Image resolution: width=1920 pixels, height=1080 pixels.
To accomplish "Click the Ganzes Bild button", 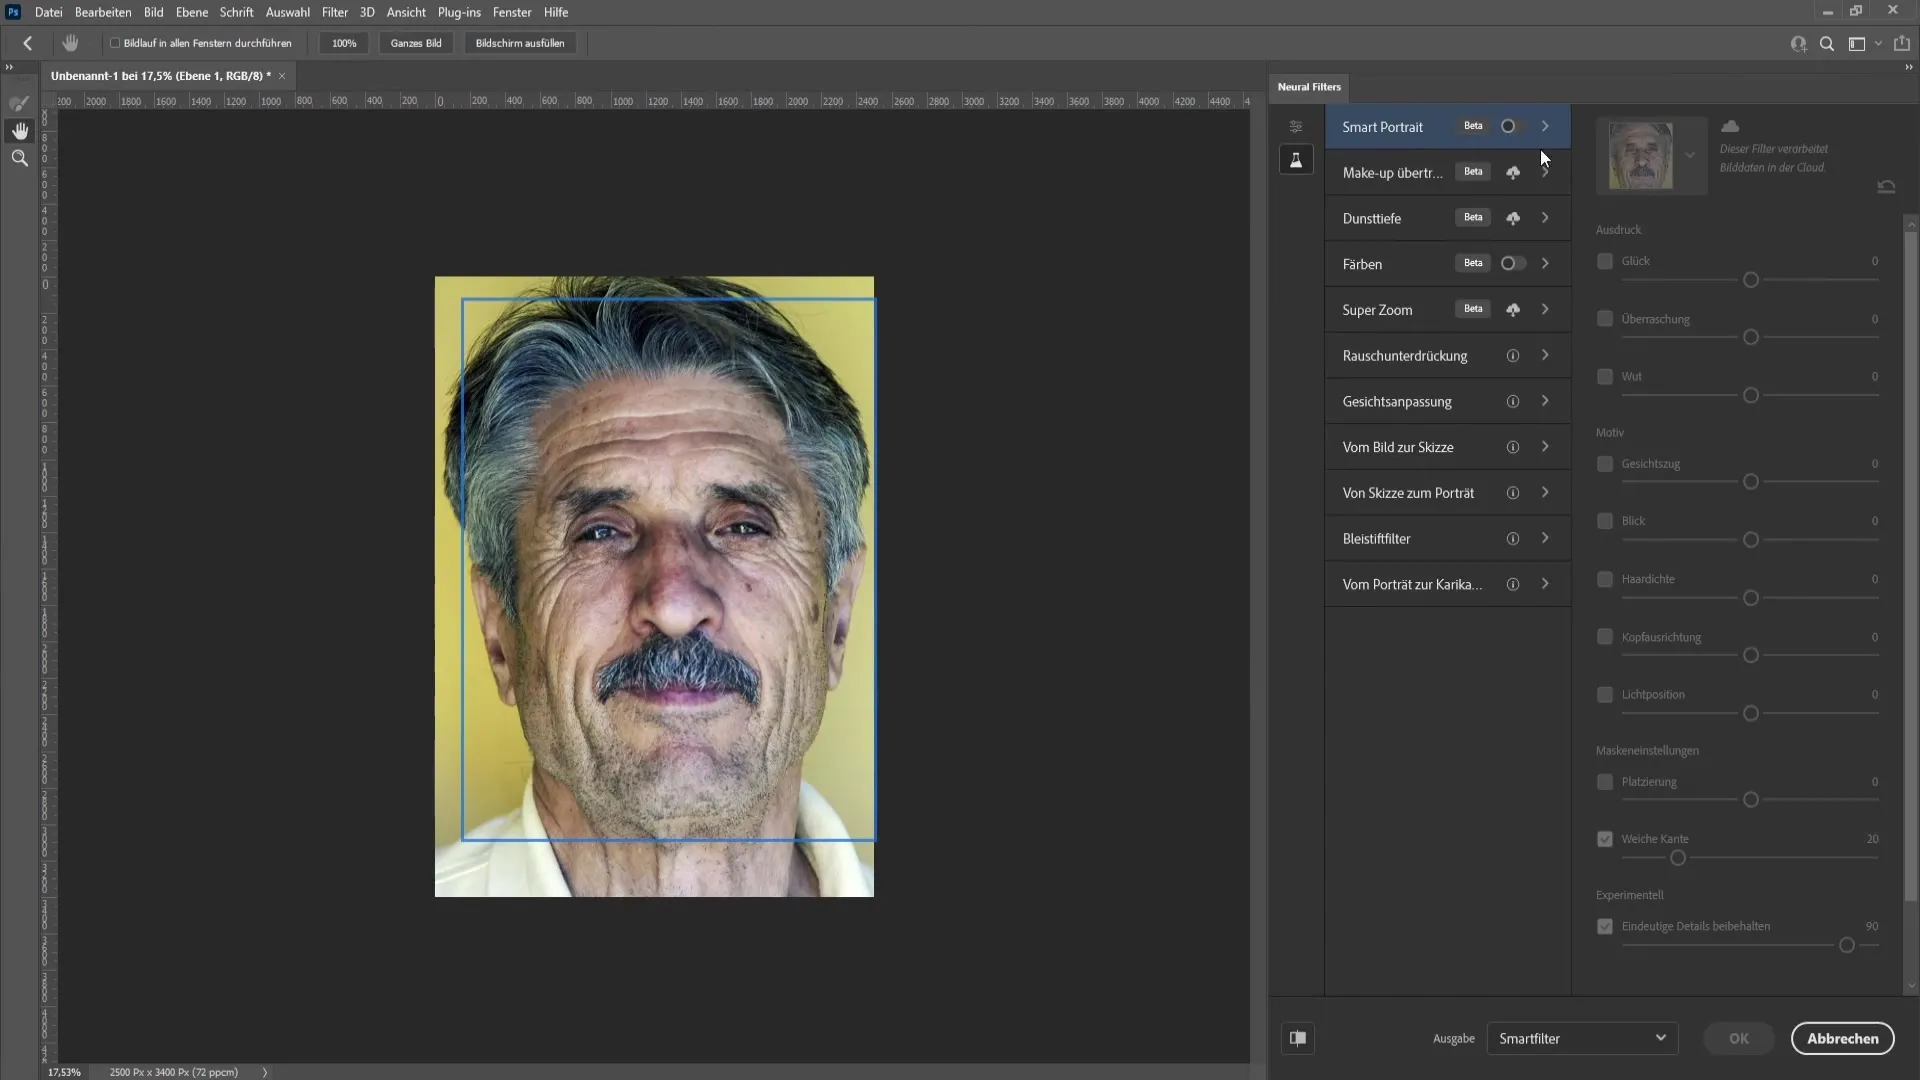I will coord(416,43).
